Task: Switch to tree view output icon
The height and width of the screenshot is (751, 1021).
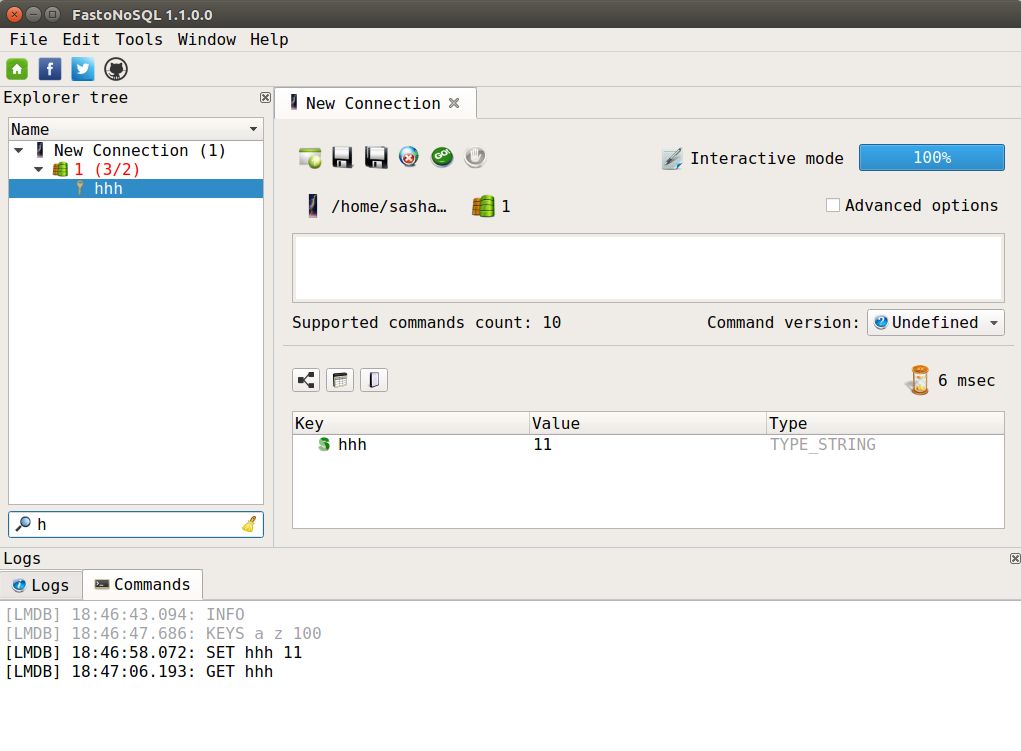Action: [306, 380]
